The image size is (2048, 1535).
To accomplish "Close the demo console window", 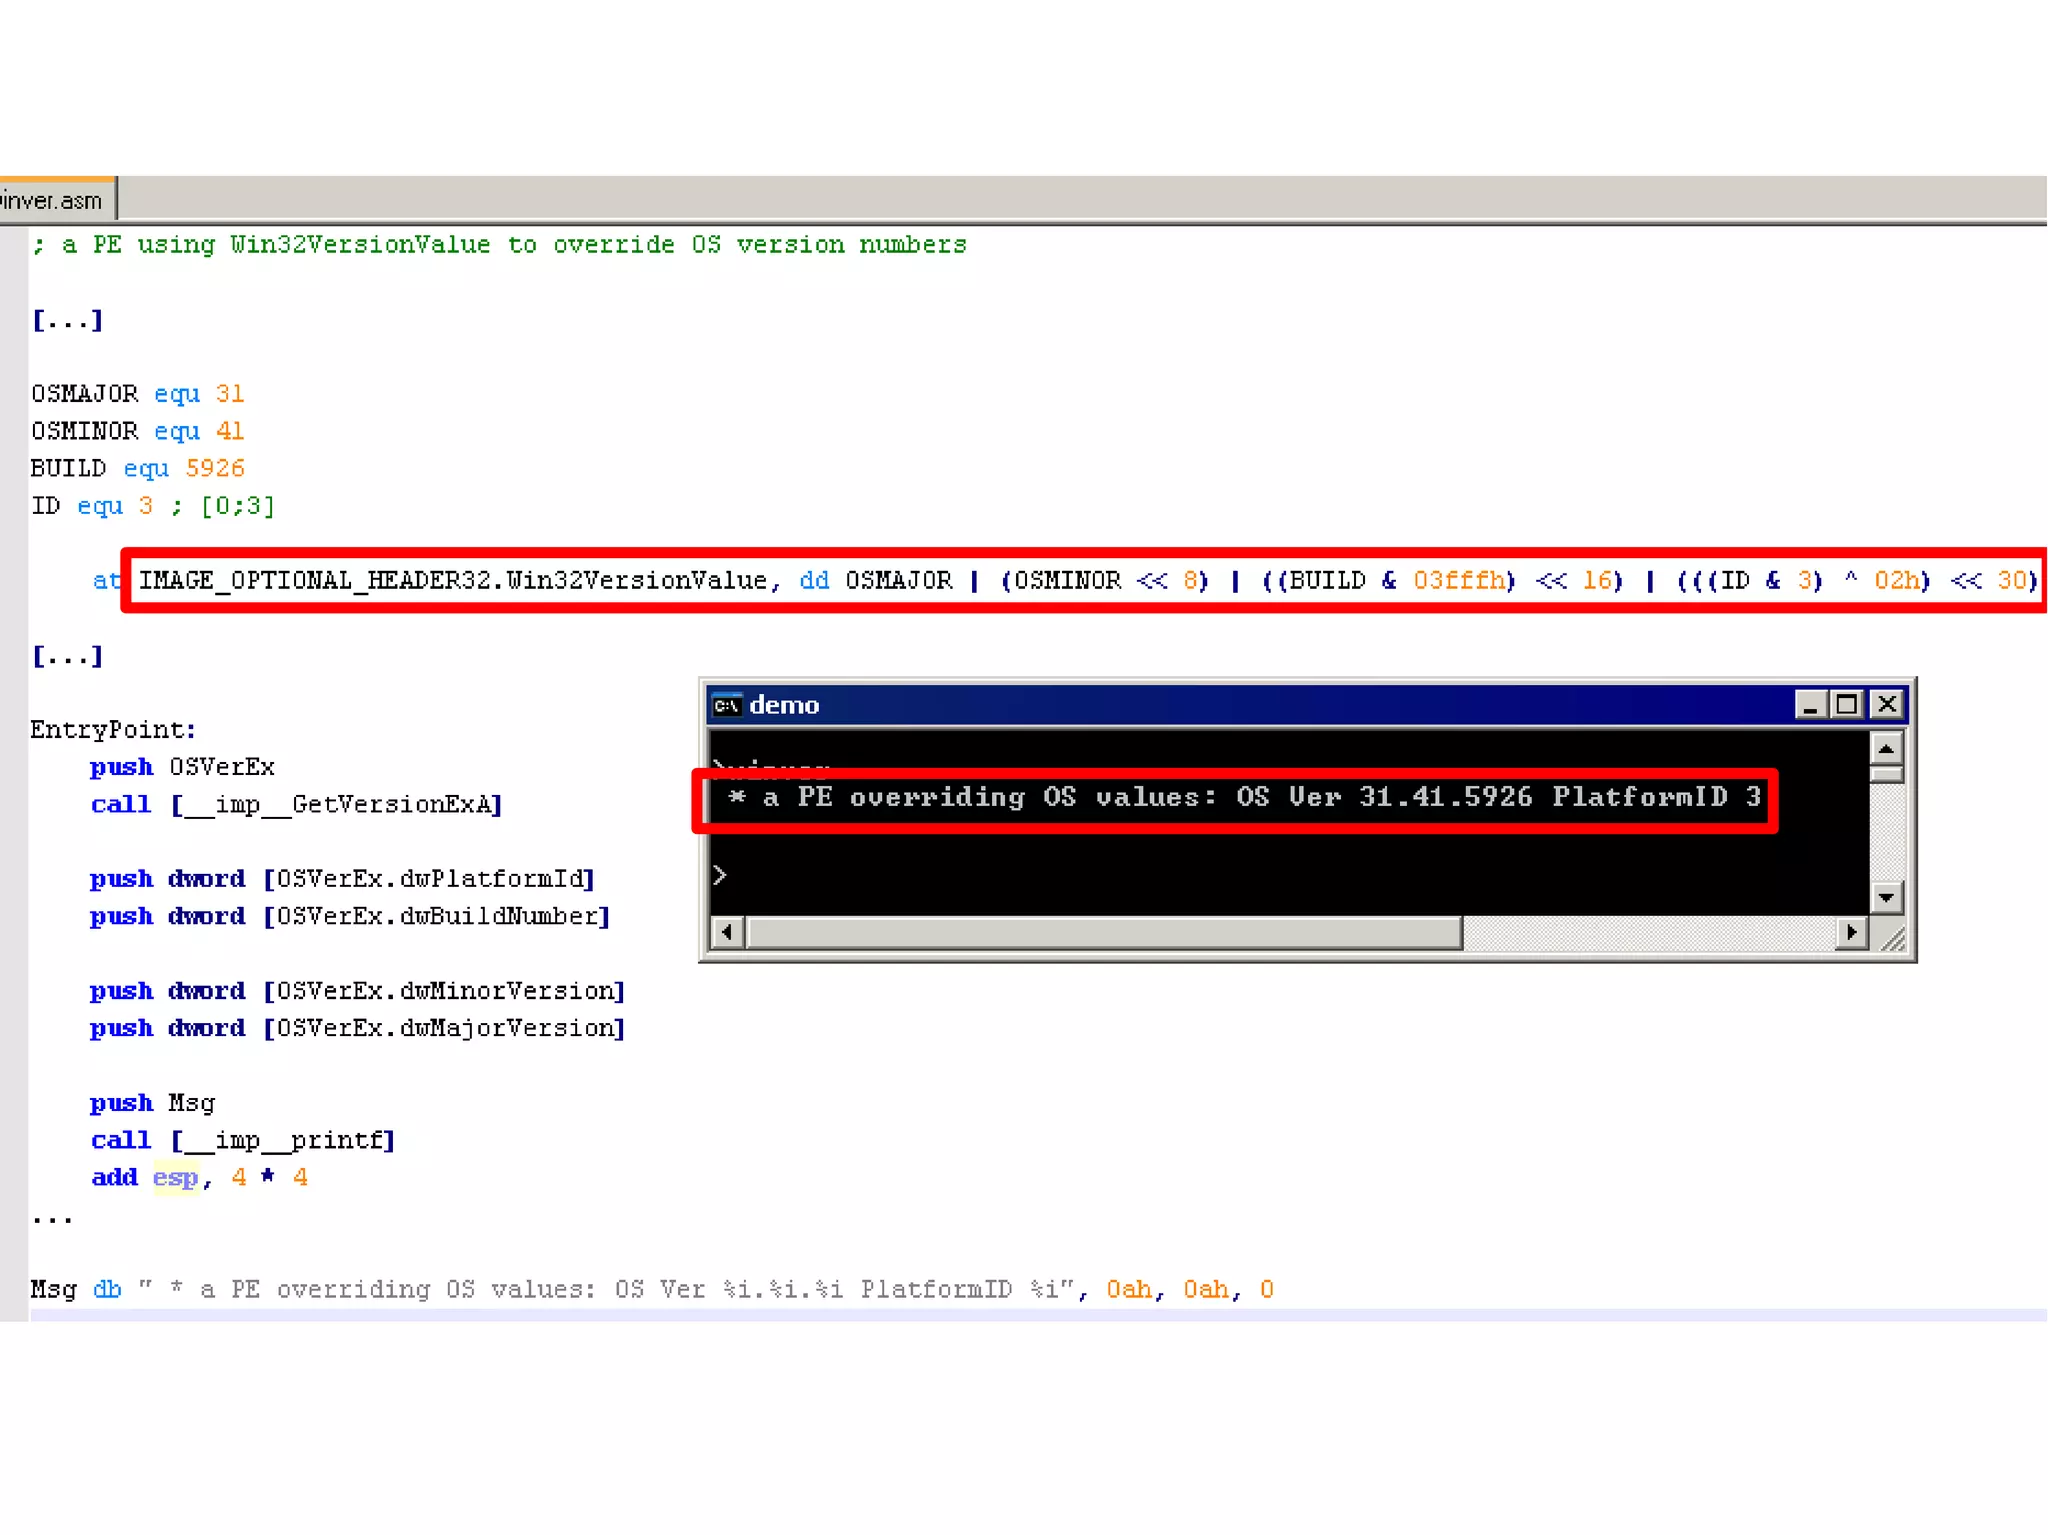I will pyautogui.click(x=1887, y=706).
